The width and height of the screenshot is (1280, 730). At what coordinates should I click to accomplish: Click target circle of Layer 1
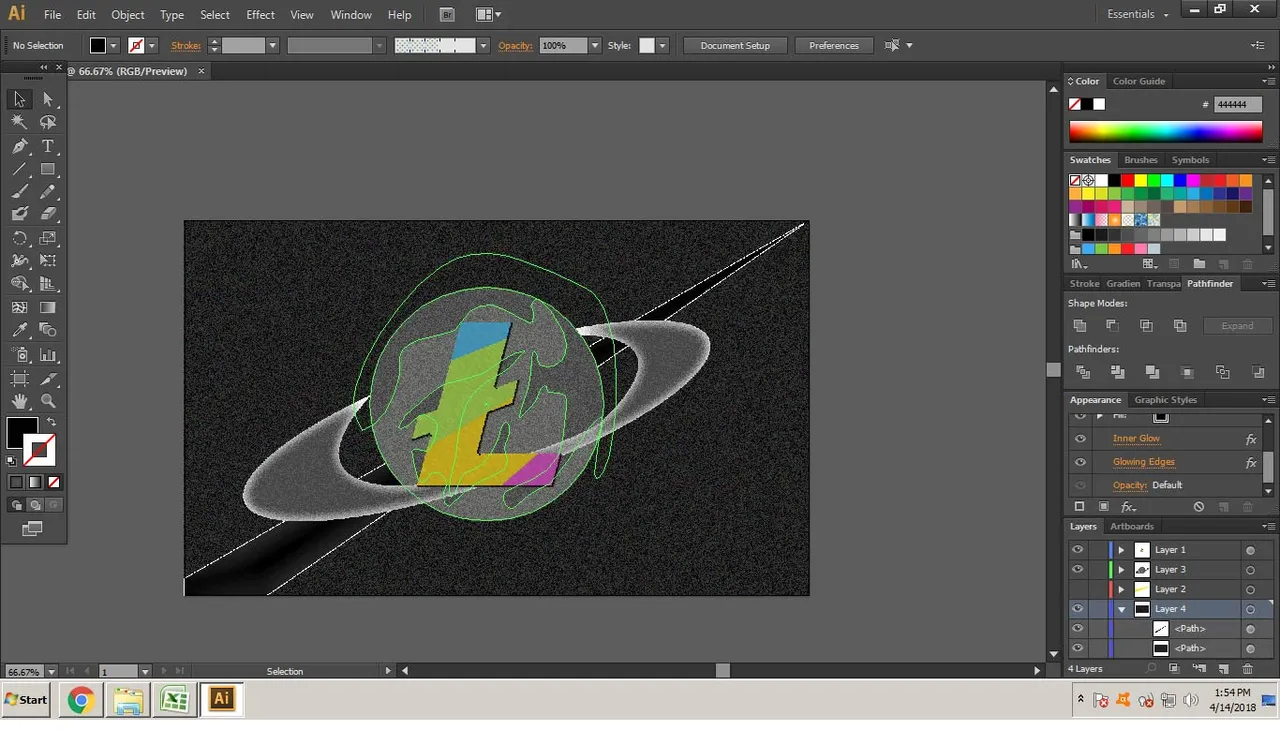click(1250, 550)
